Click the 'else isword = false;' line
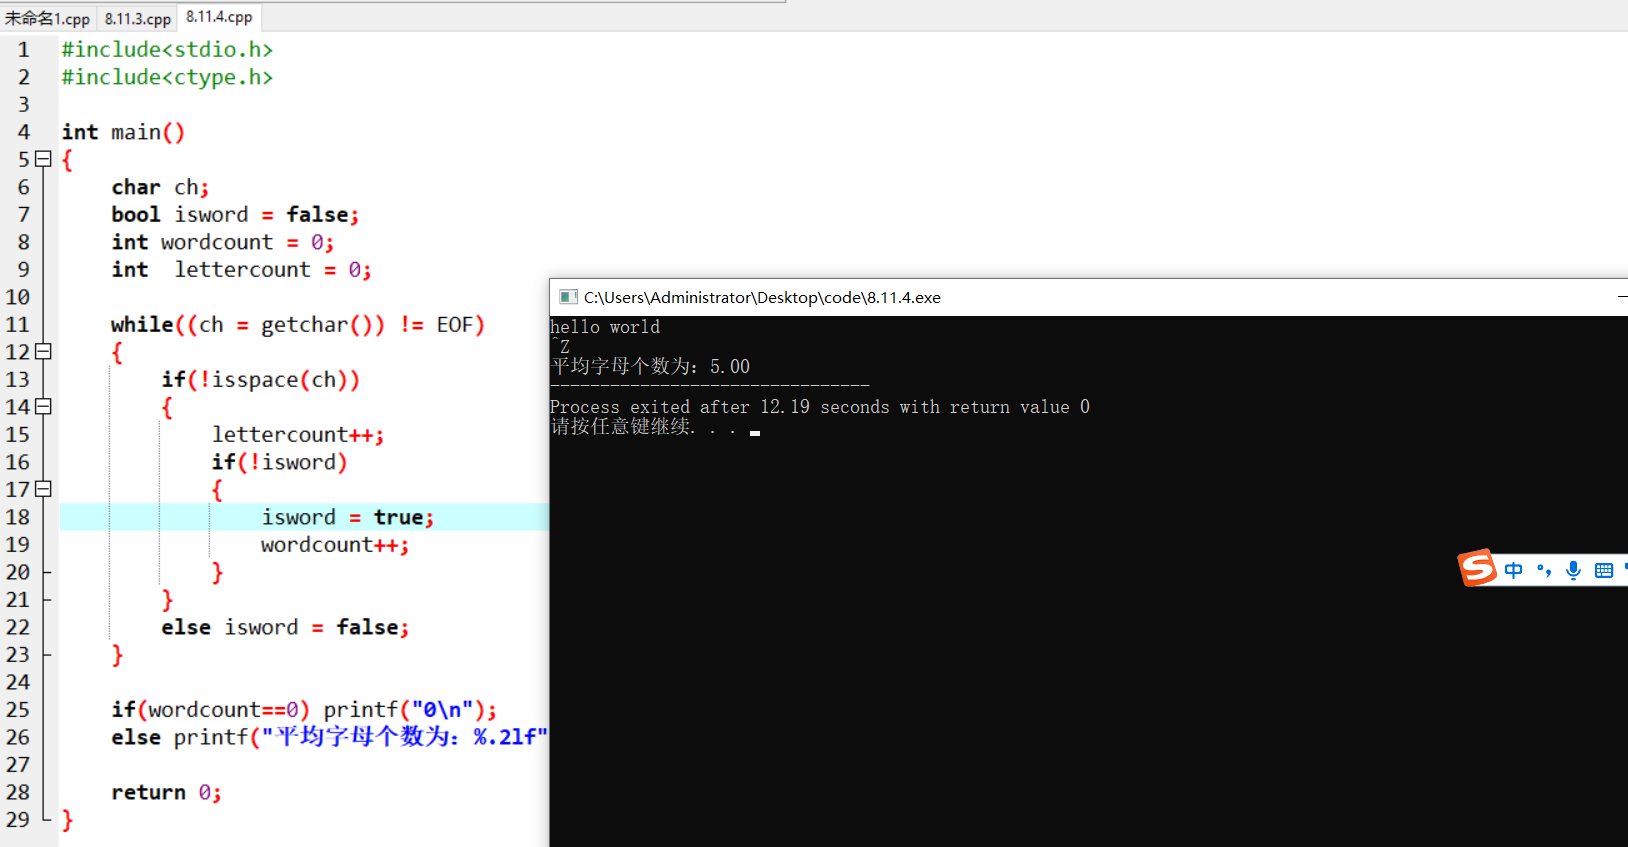The height and width of the screenshot is (847, 1628). tap(285, 627)
